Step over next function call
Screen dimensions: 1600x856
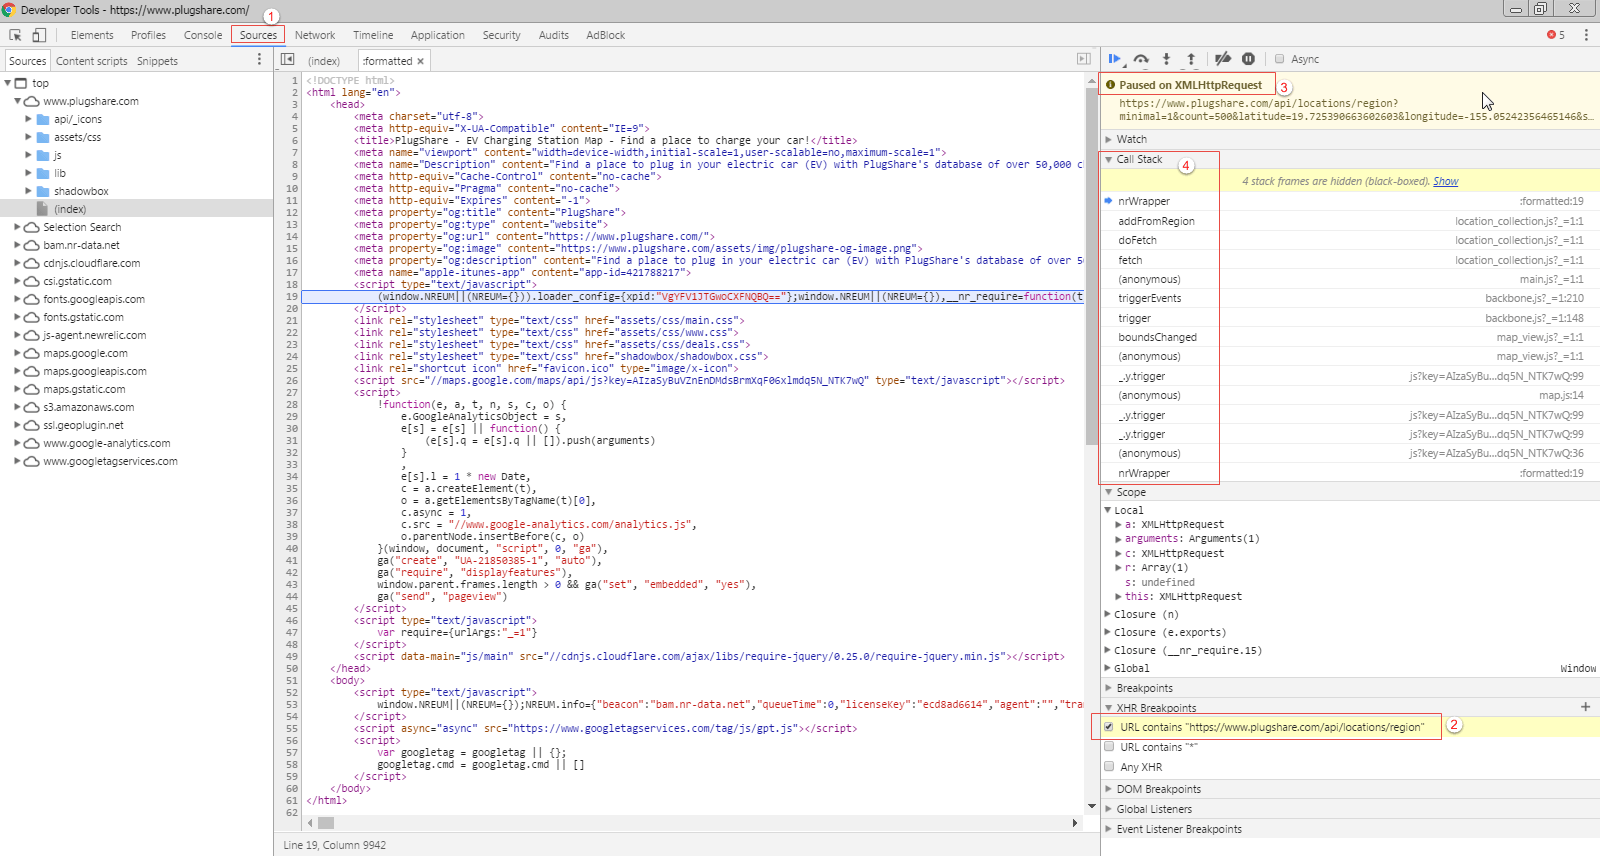[x=1141, y=59]
